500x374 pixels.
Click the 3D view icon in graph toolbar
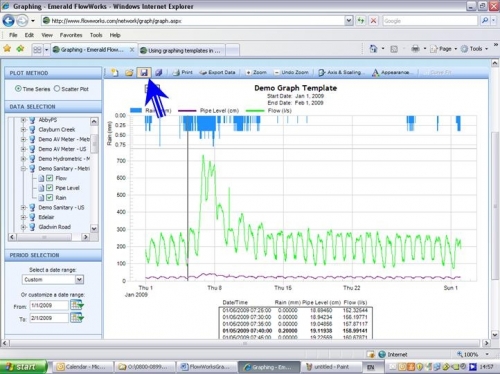158,72
